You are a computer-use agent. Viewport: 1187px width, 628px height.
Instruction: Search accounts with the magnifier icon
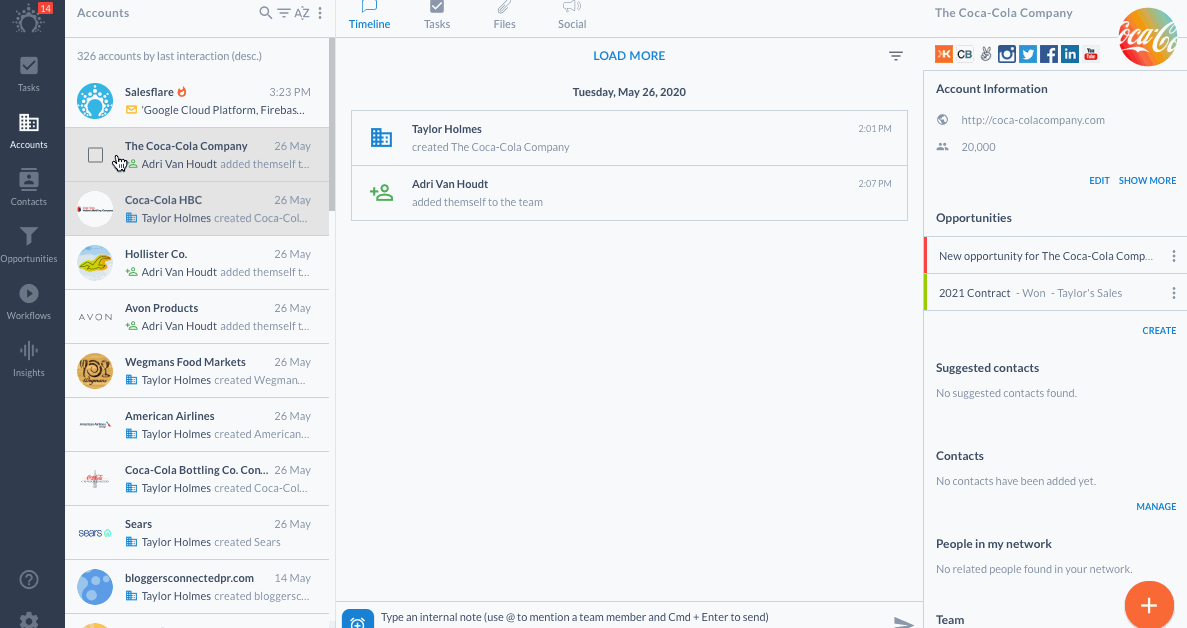[265, 13]
